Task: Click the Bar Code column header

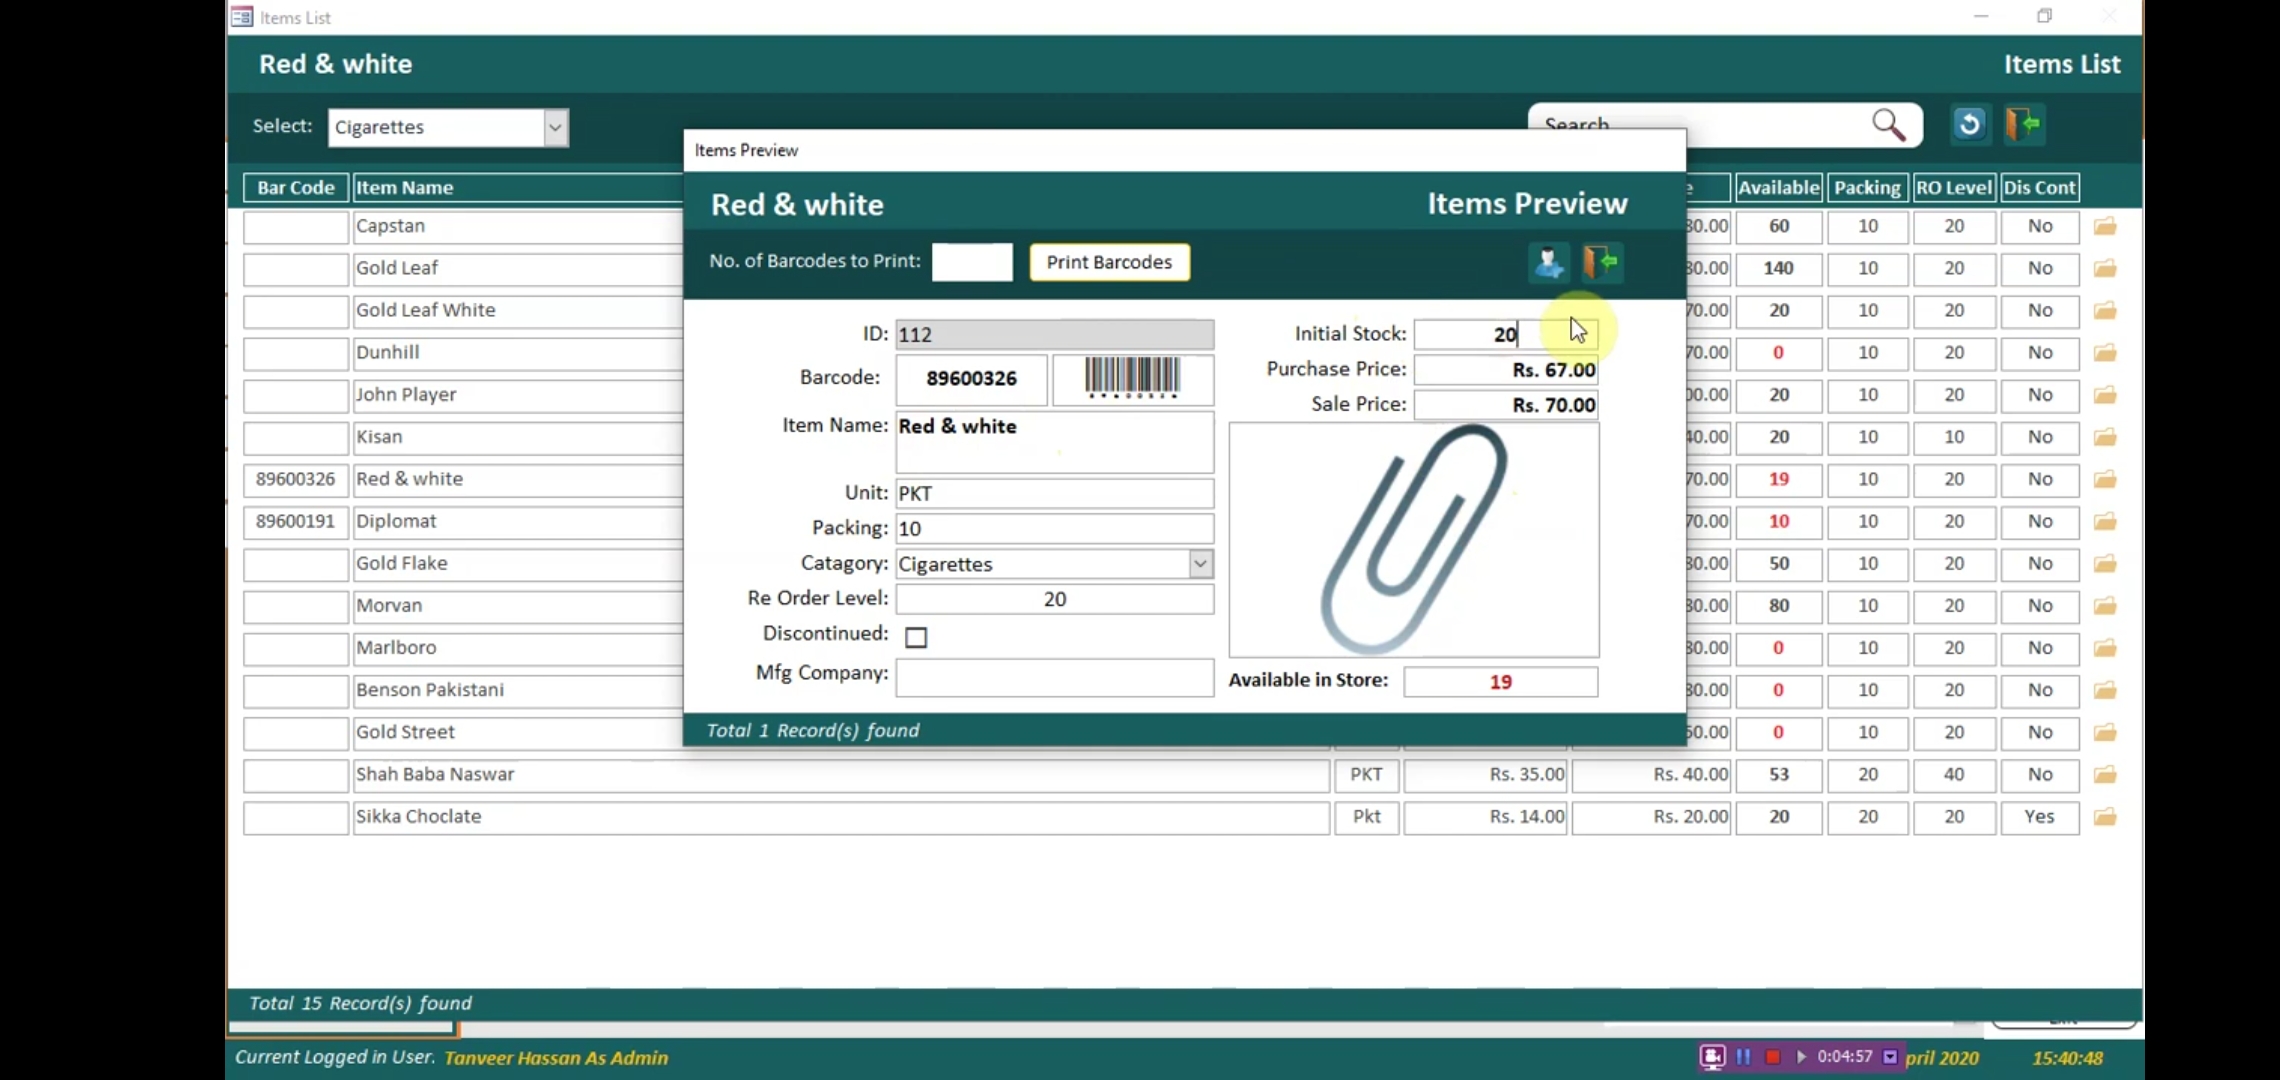Action: (x=296, y=188)
